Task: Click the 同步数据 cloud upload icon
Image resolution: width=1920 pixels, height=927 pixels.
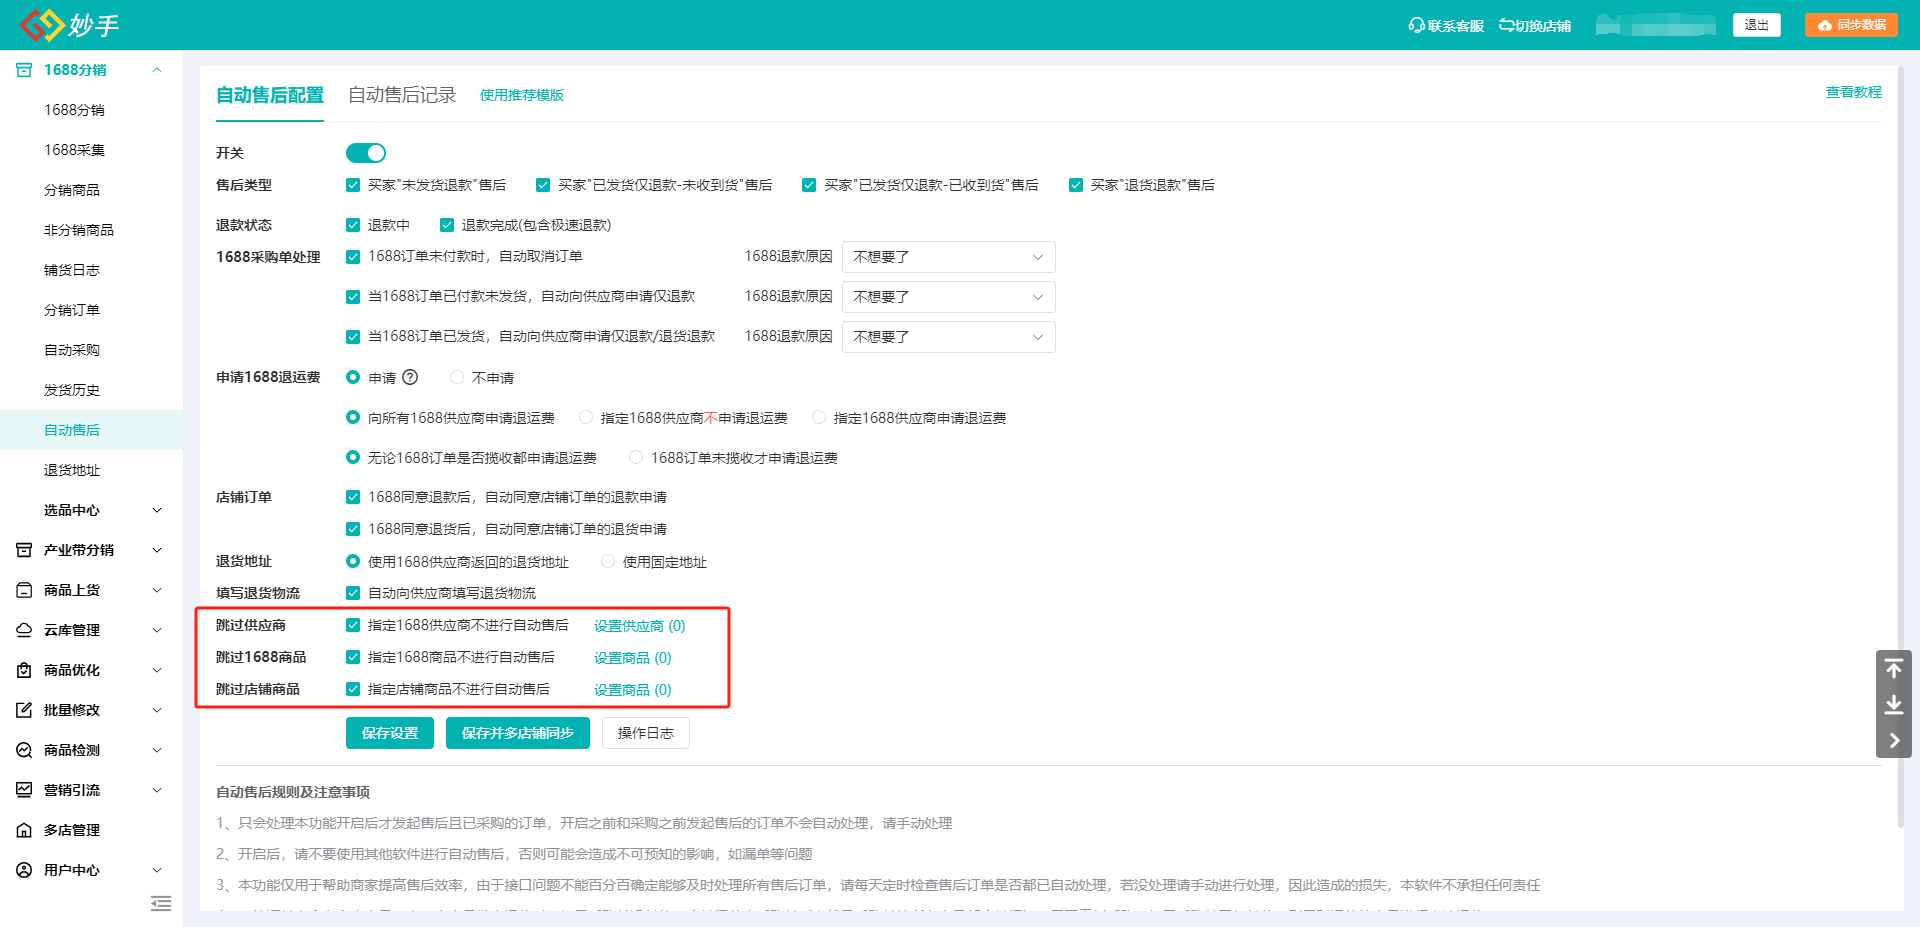Action: 1825,25
